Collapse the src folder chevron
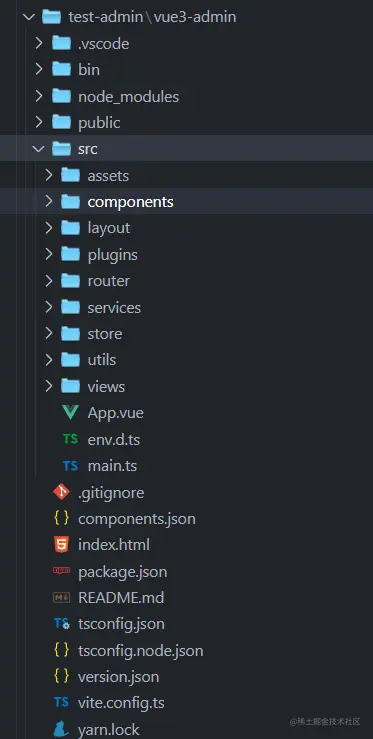This screenshot has width=373, height=739. 38,149
